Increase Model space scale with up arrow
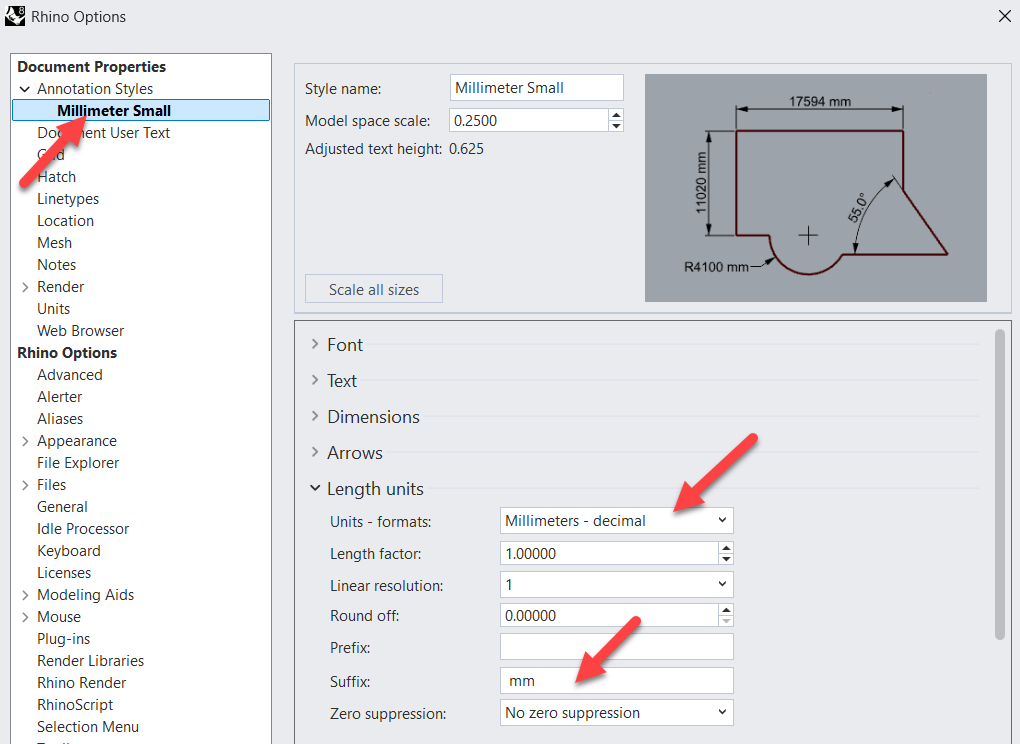Viewport: 1020px width, 744px height. 616,114
